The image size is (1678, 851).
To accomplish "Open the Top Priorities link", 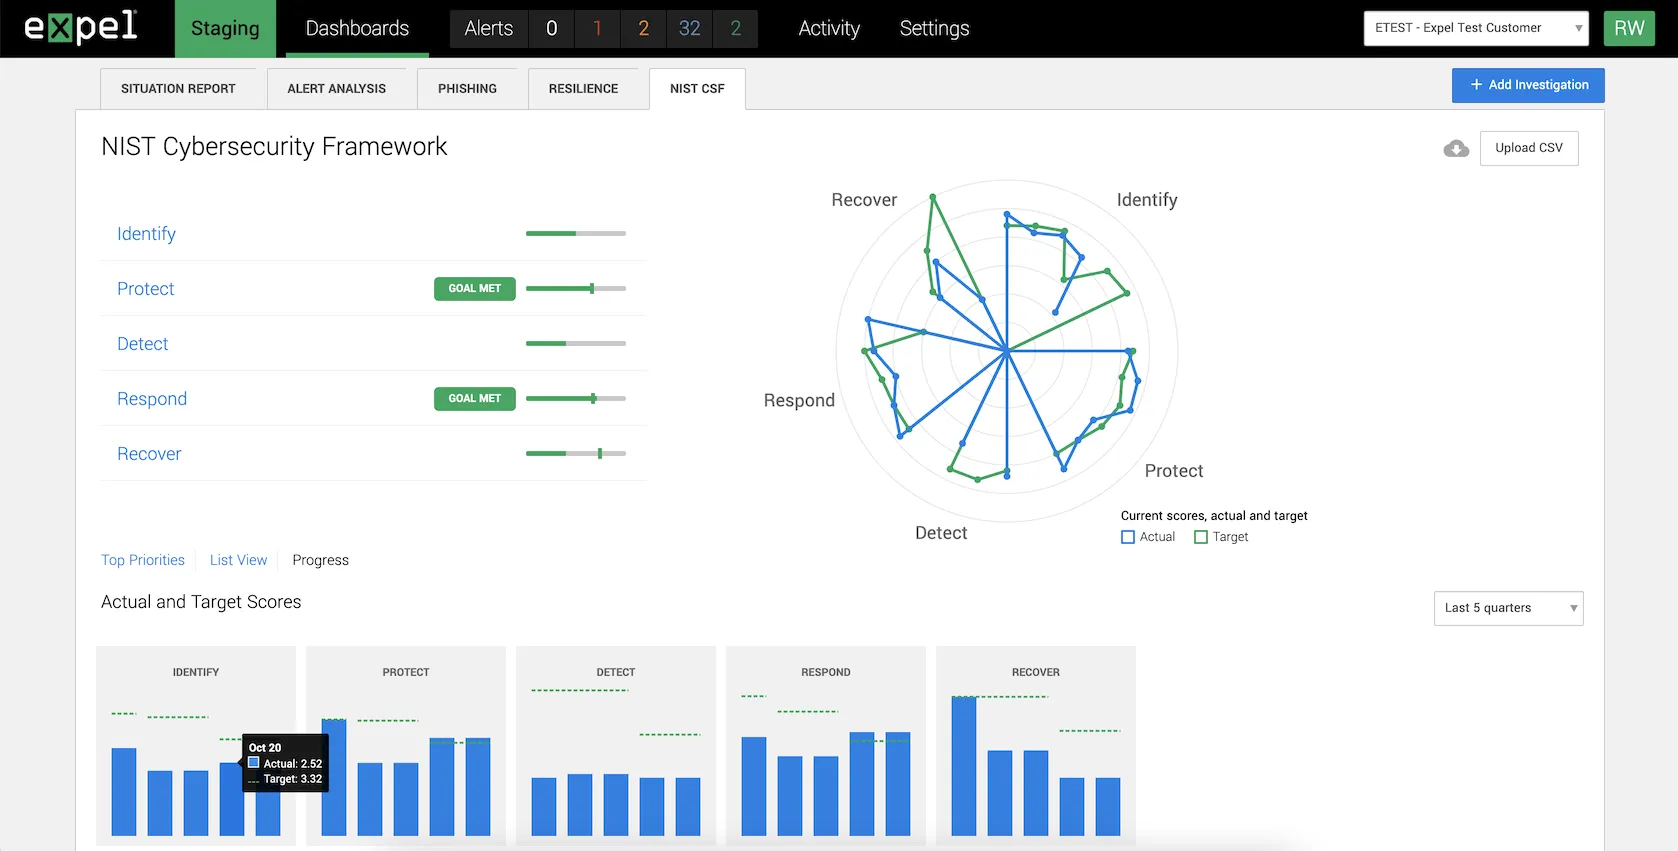I will click(143, 560).
